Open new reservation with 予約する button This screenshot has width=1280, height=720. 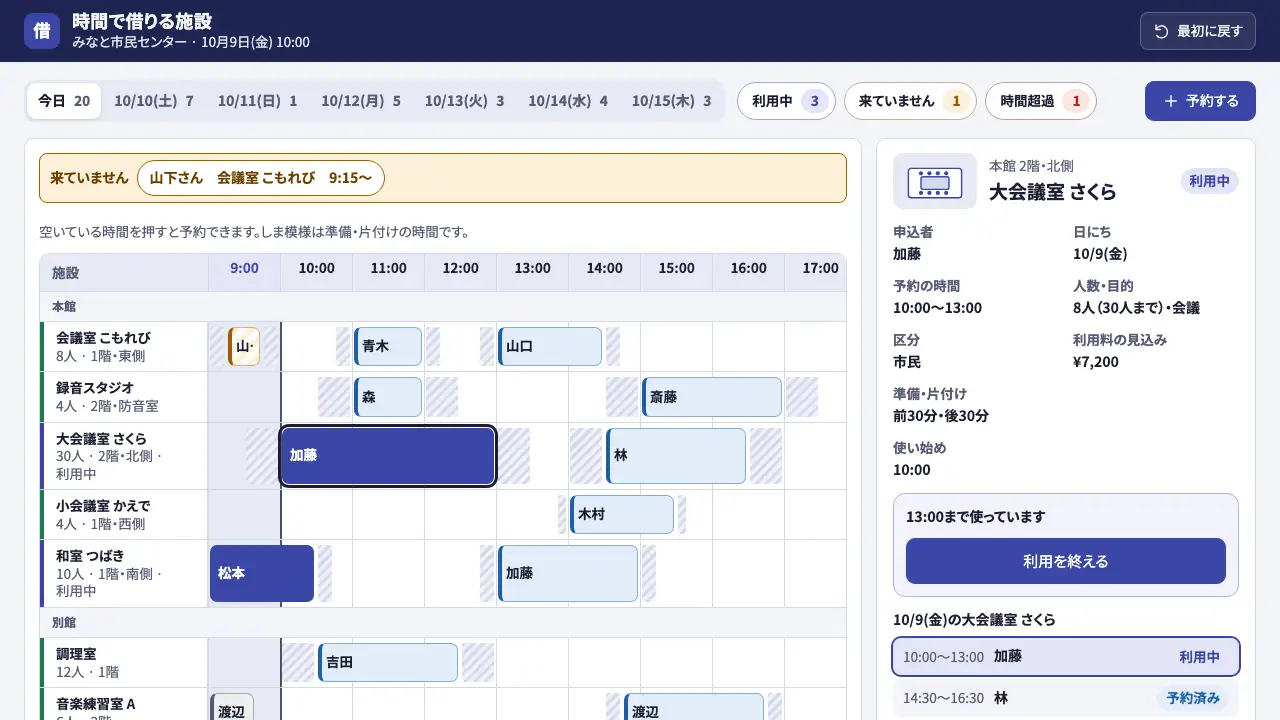(1200, 101)
